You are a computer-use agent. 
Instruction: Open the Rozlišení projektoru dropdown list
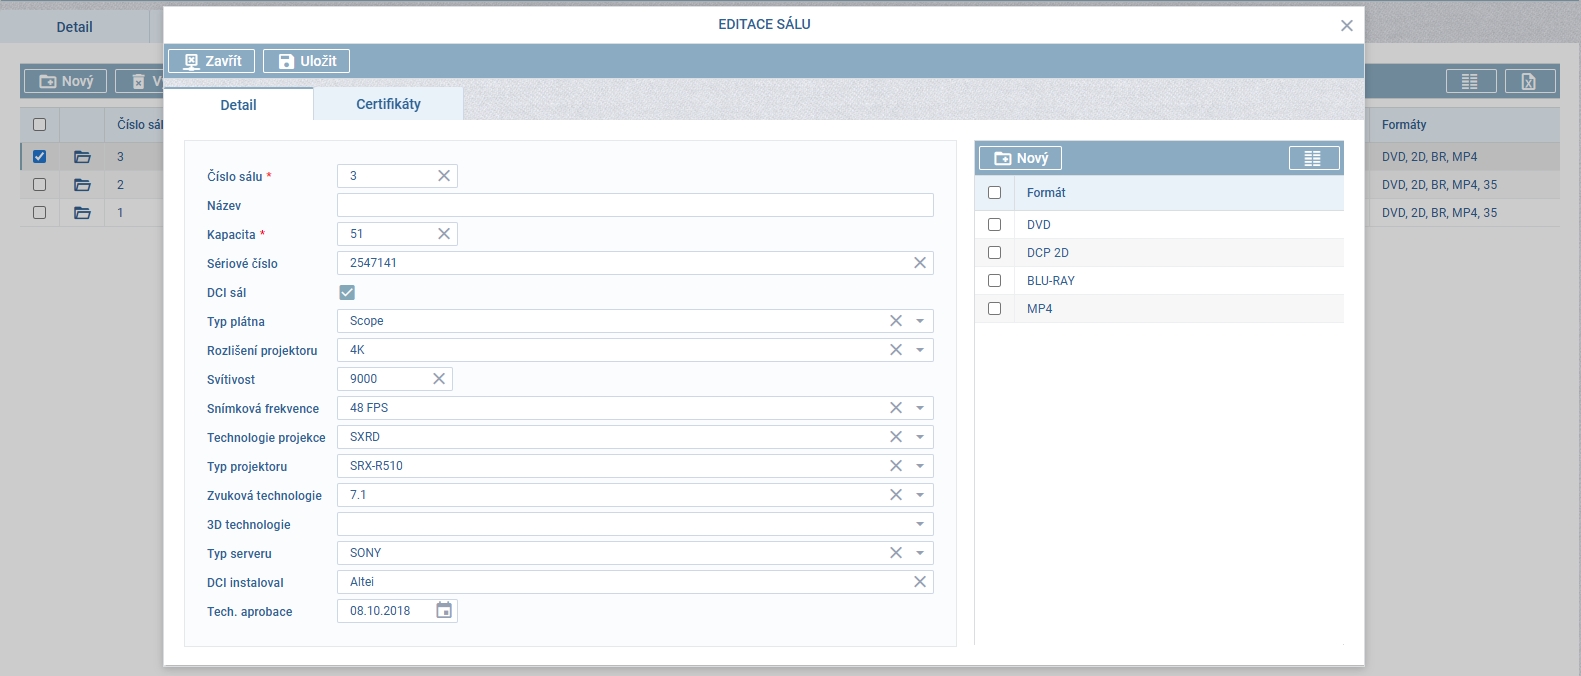(919, 350)
